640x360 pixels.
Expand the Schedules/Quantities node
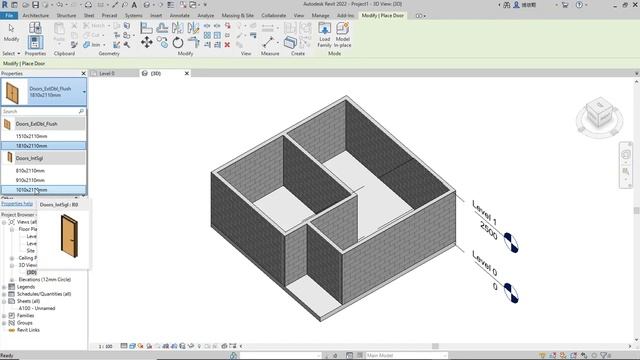point(4,294)
